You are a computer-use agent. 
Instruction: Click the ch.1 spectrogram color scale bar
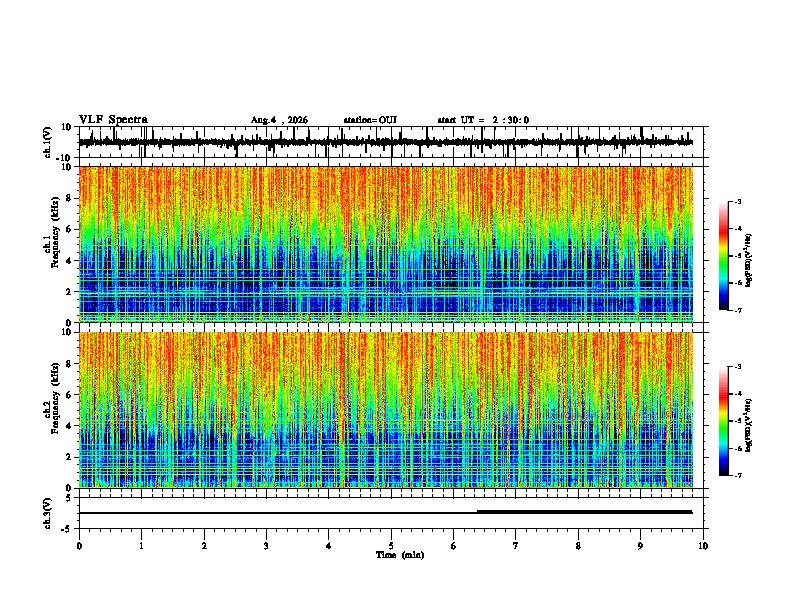click(x=724, y=256)
